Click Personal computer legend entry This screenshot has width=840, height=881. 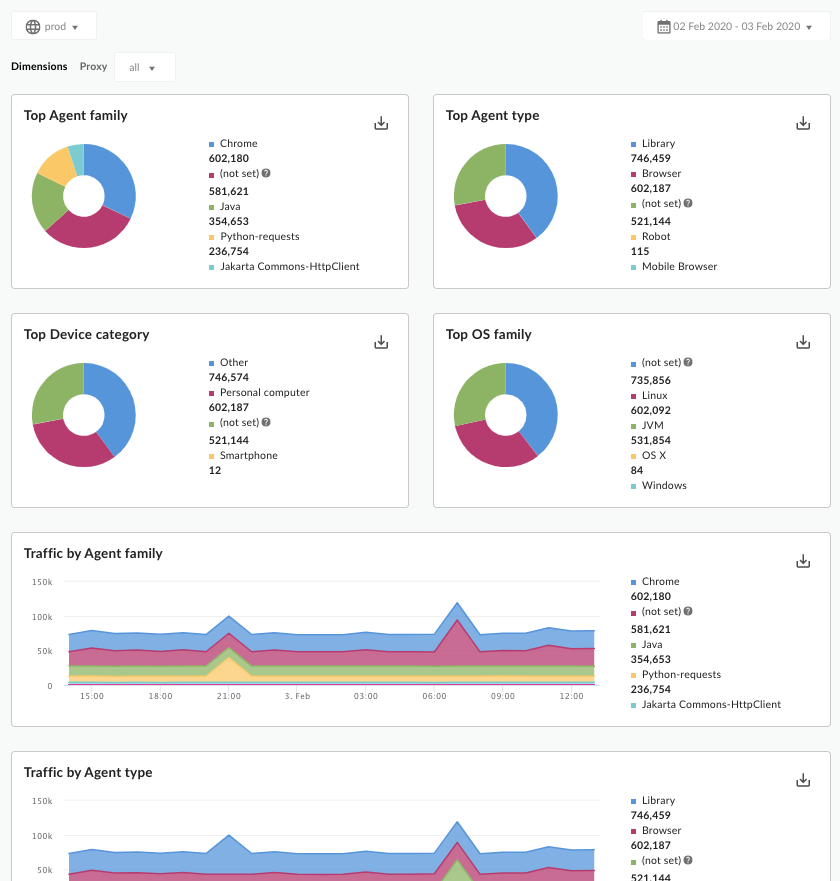point(264,393)
